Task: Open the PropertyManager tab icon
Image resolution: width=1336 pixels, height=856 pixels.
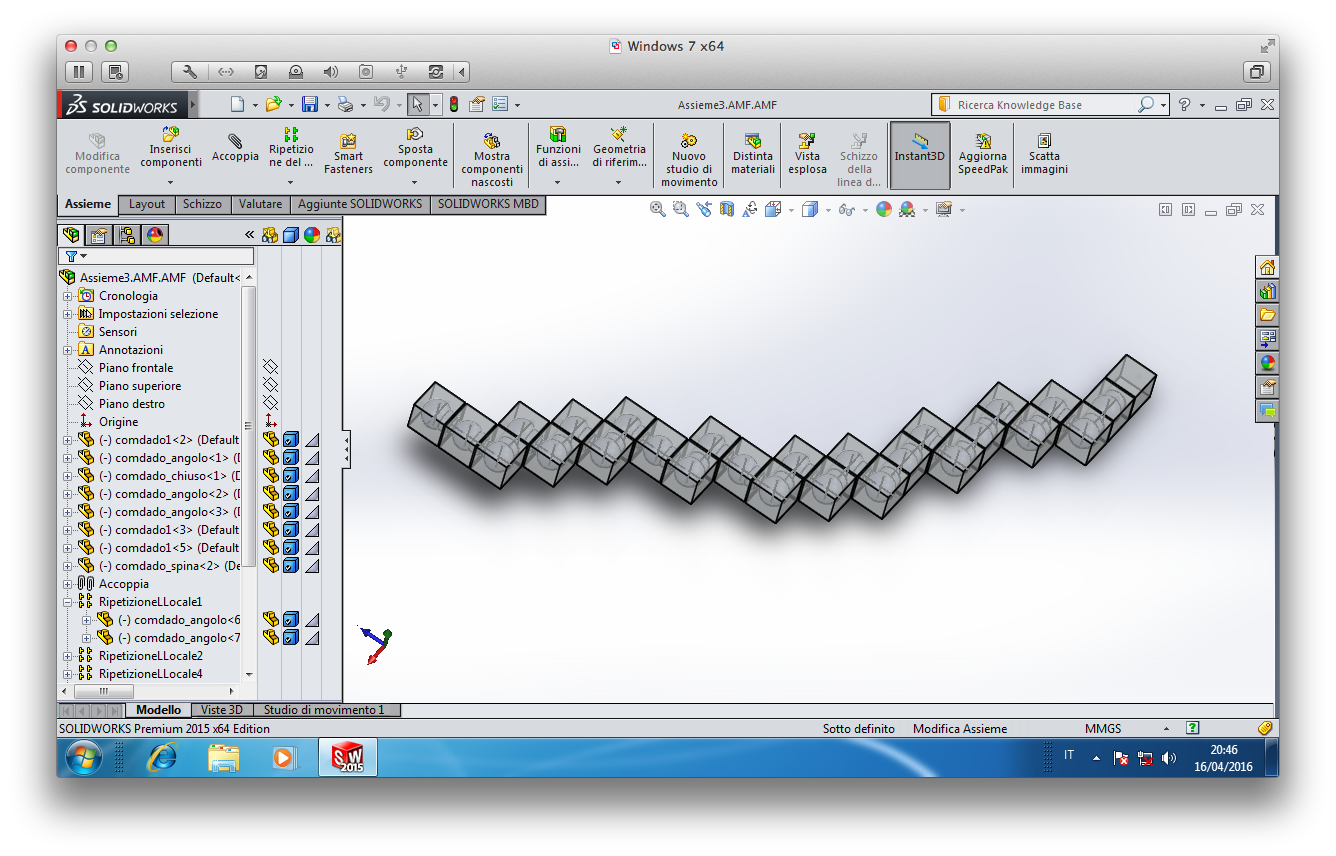Action: (98, 235)
